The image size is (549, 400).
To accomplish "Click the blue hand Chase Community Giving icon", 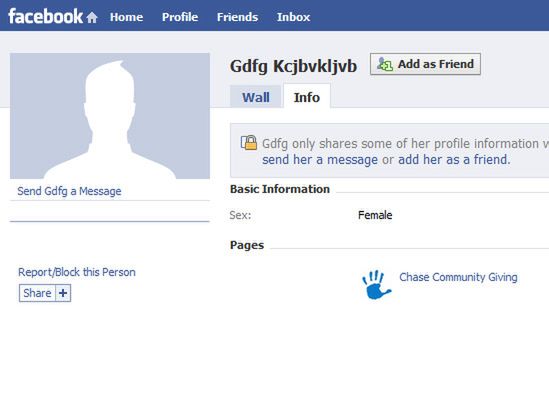I will [377, 284].
